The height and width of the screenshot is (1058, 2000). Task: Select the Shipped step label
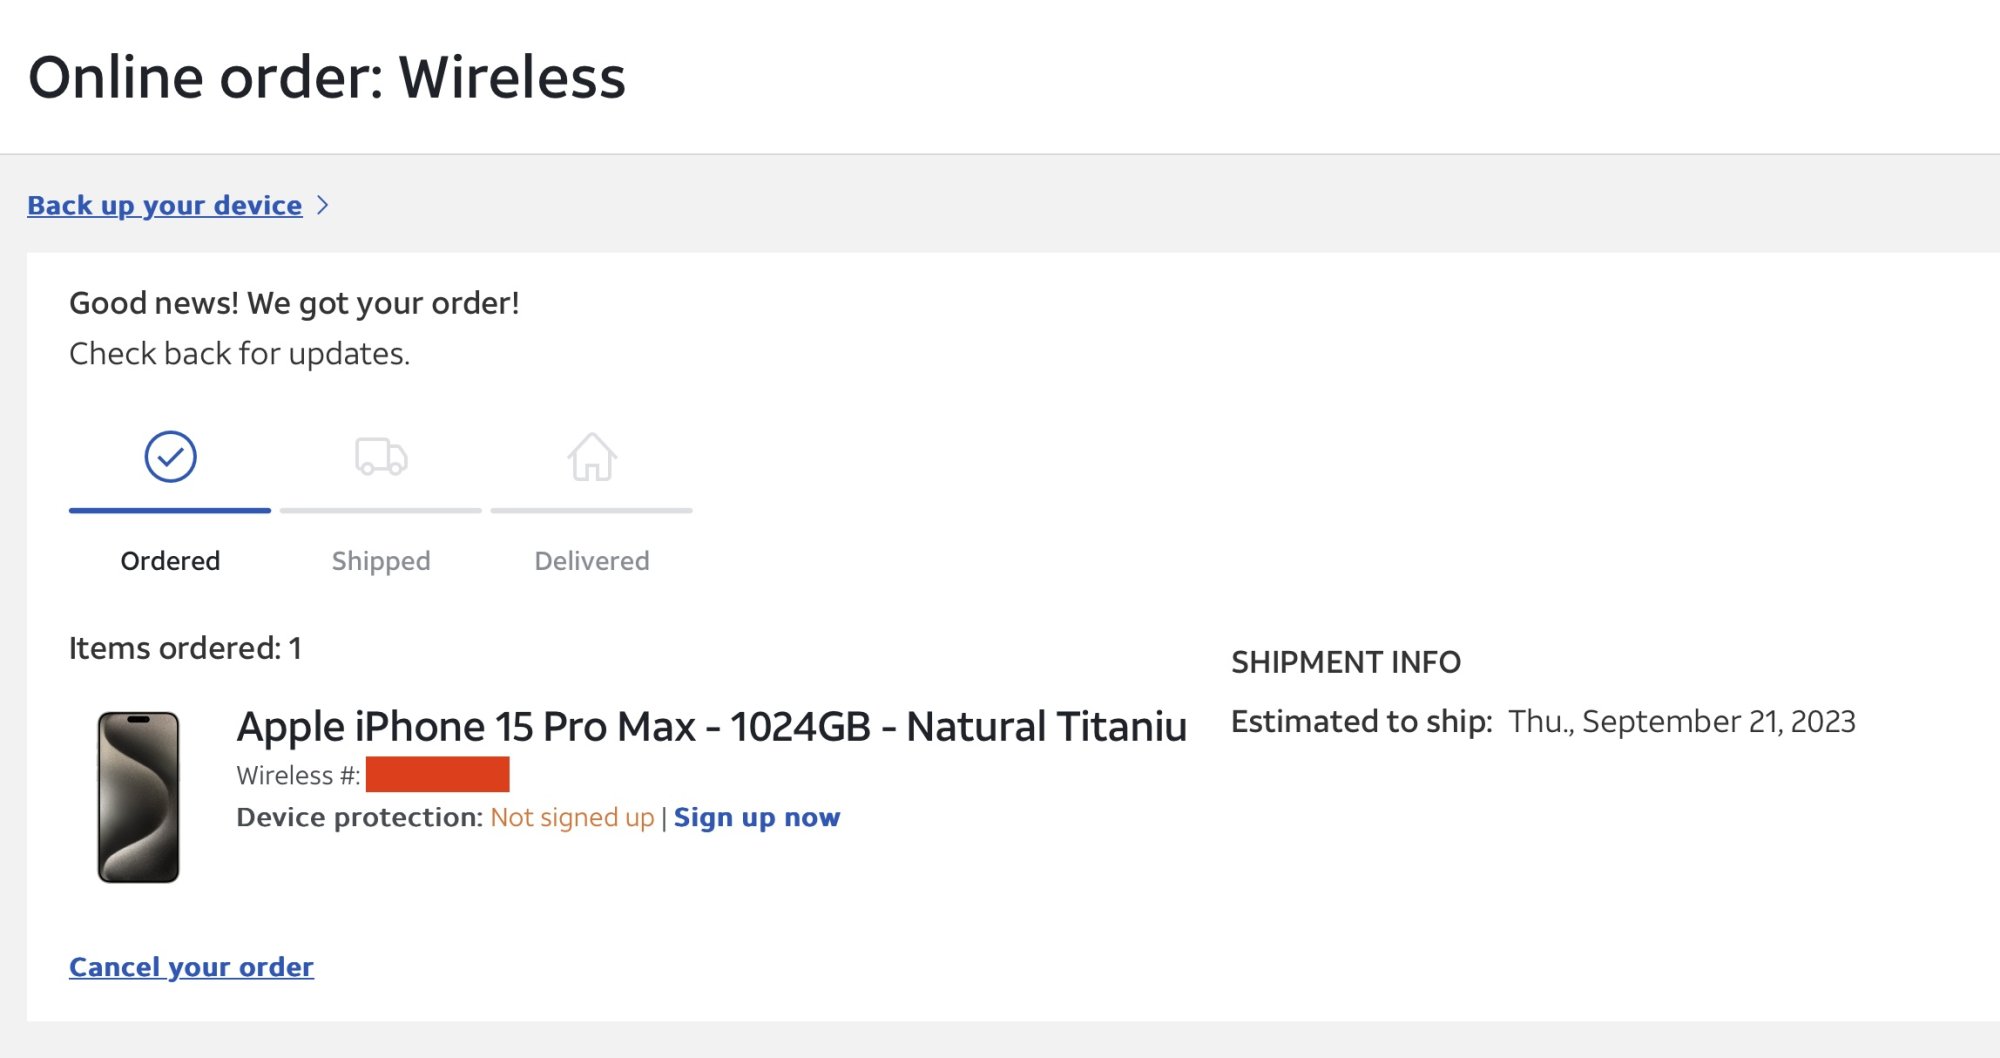[381, 561]
